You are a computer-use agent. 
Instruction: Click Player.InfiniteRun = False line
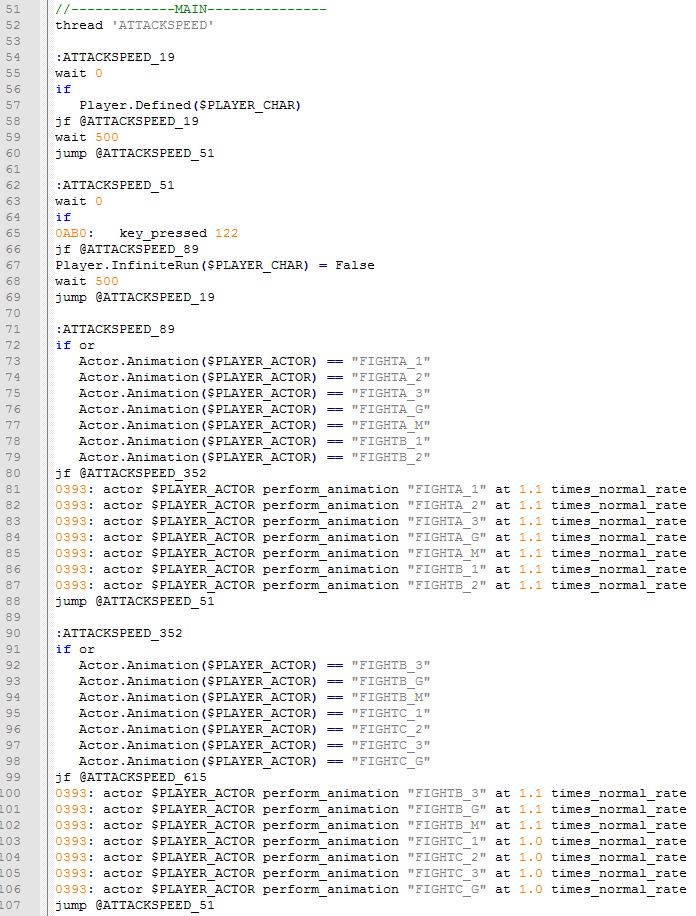(215, 265)
